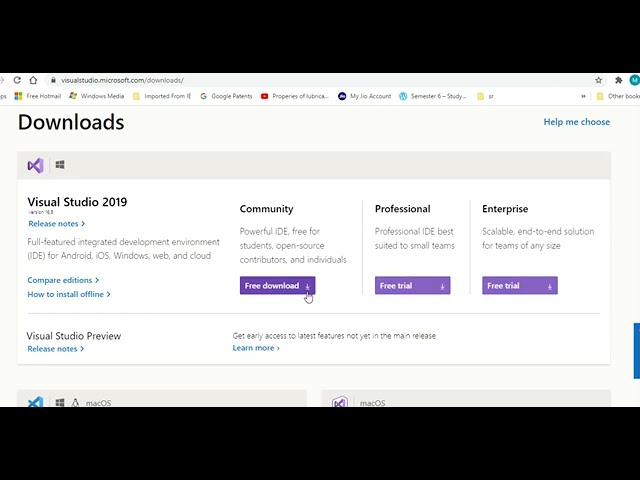This screenshot has height=480, width=640.
Task: Show hidden bookmarks with the chevron
Action: 583,96
